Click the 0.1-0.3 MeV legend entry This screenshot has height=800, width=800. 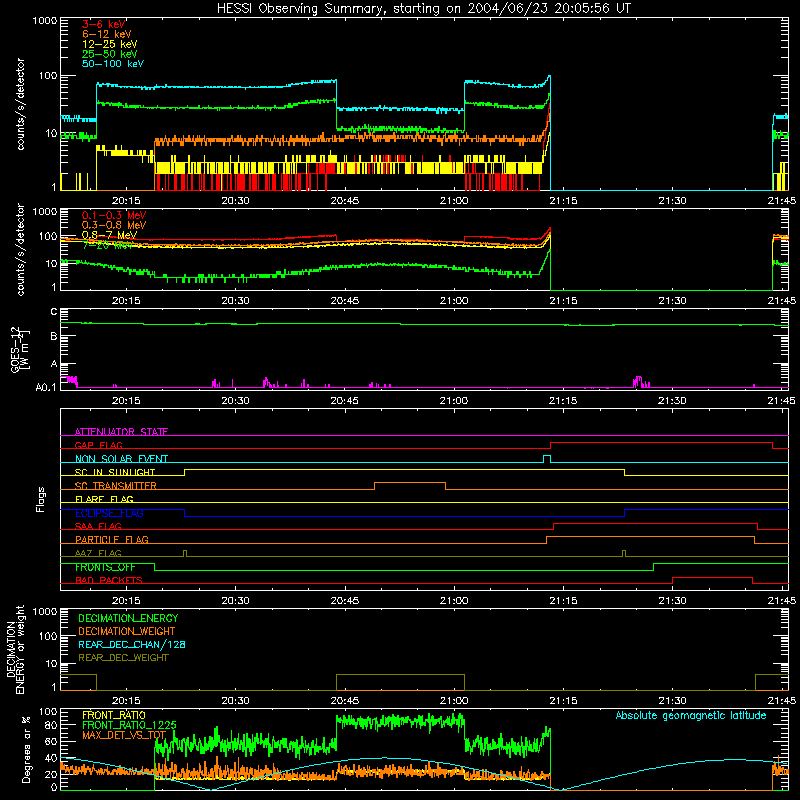pyautogui.click(x=114, y=215)
